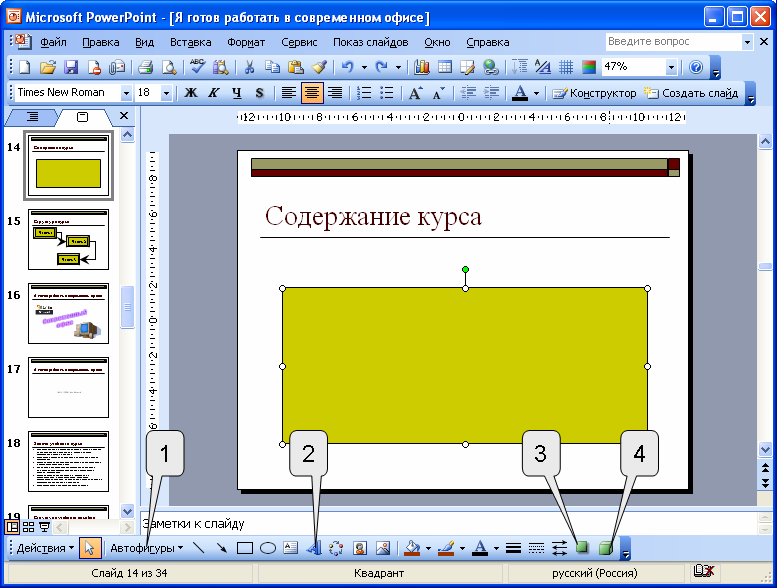
Task: Redo the last undone action
Action: (381, 67)
